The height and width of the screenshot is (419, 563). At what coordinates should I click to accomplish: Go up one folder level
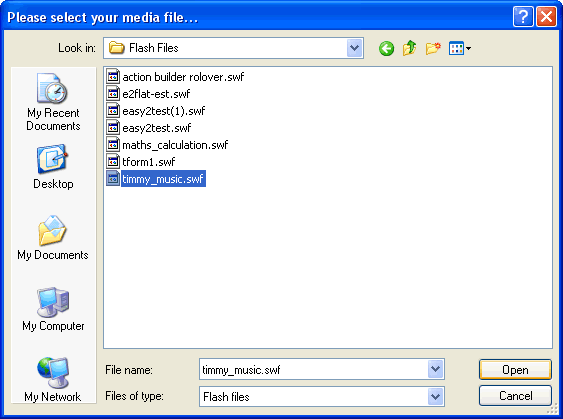click(410, 48)
